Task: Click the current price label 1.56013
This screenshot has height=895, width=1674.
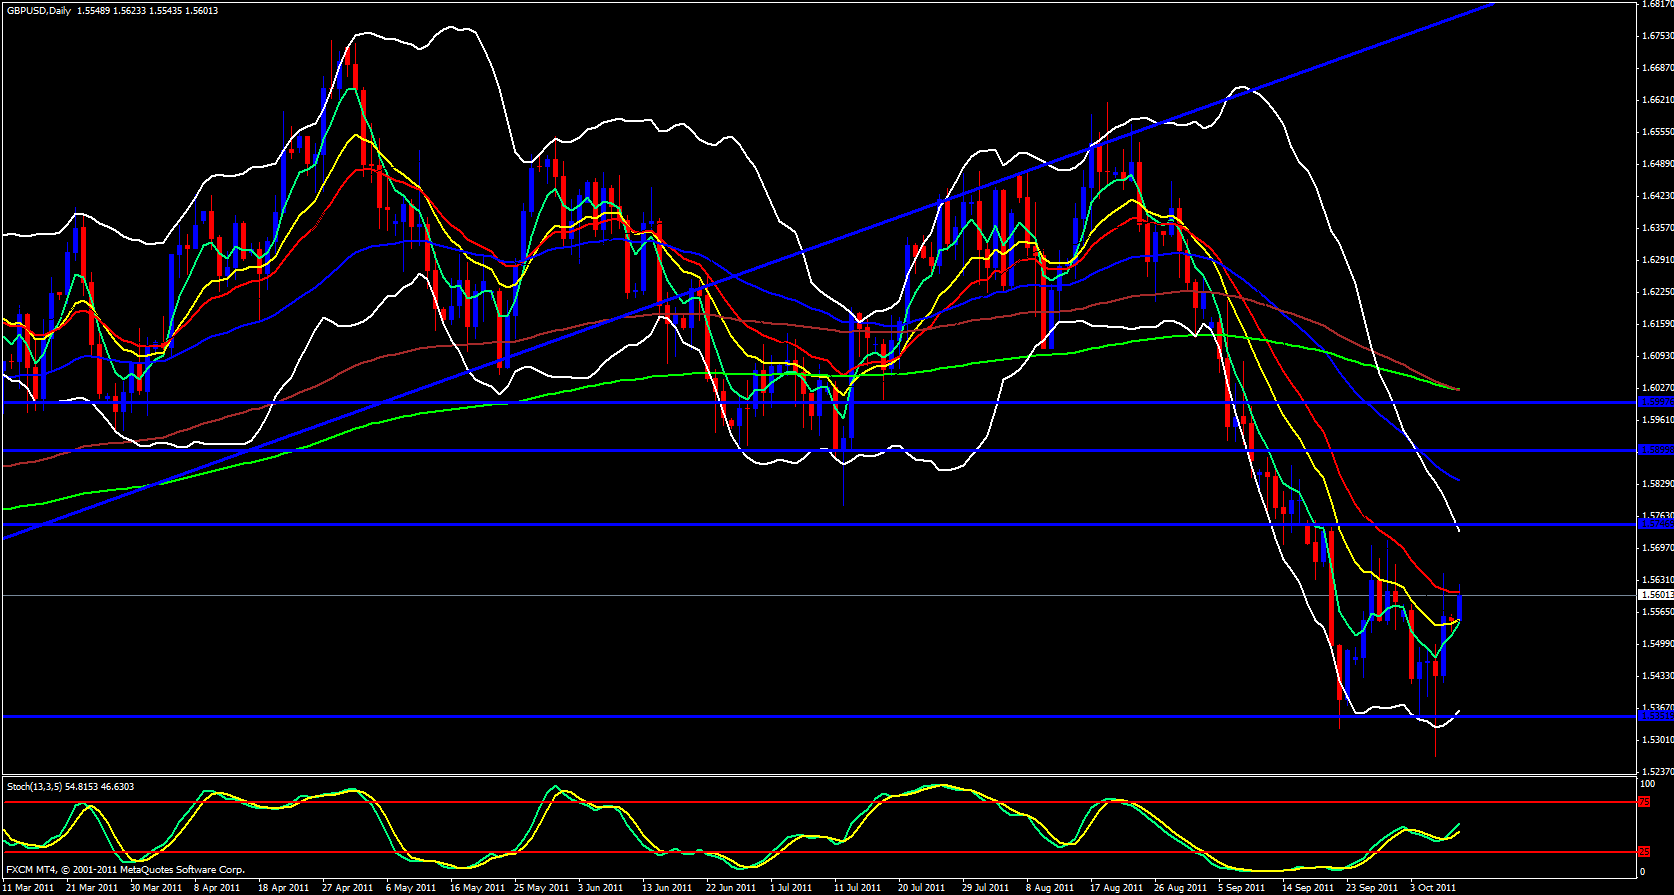Action: pyautogui.click(x=1655, y=595)
